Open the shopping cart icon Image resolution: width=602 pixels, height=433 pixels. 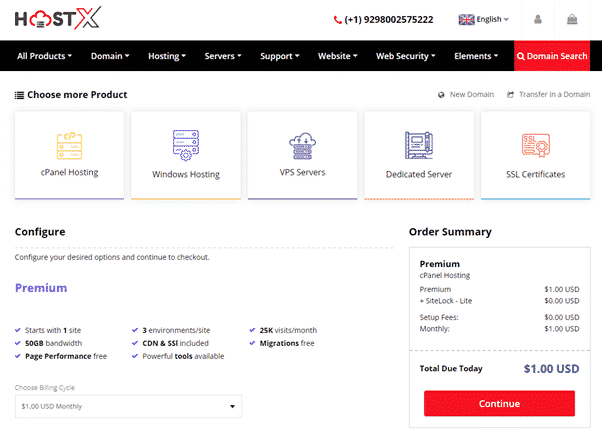(571, 19)
